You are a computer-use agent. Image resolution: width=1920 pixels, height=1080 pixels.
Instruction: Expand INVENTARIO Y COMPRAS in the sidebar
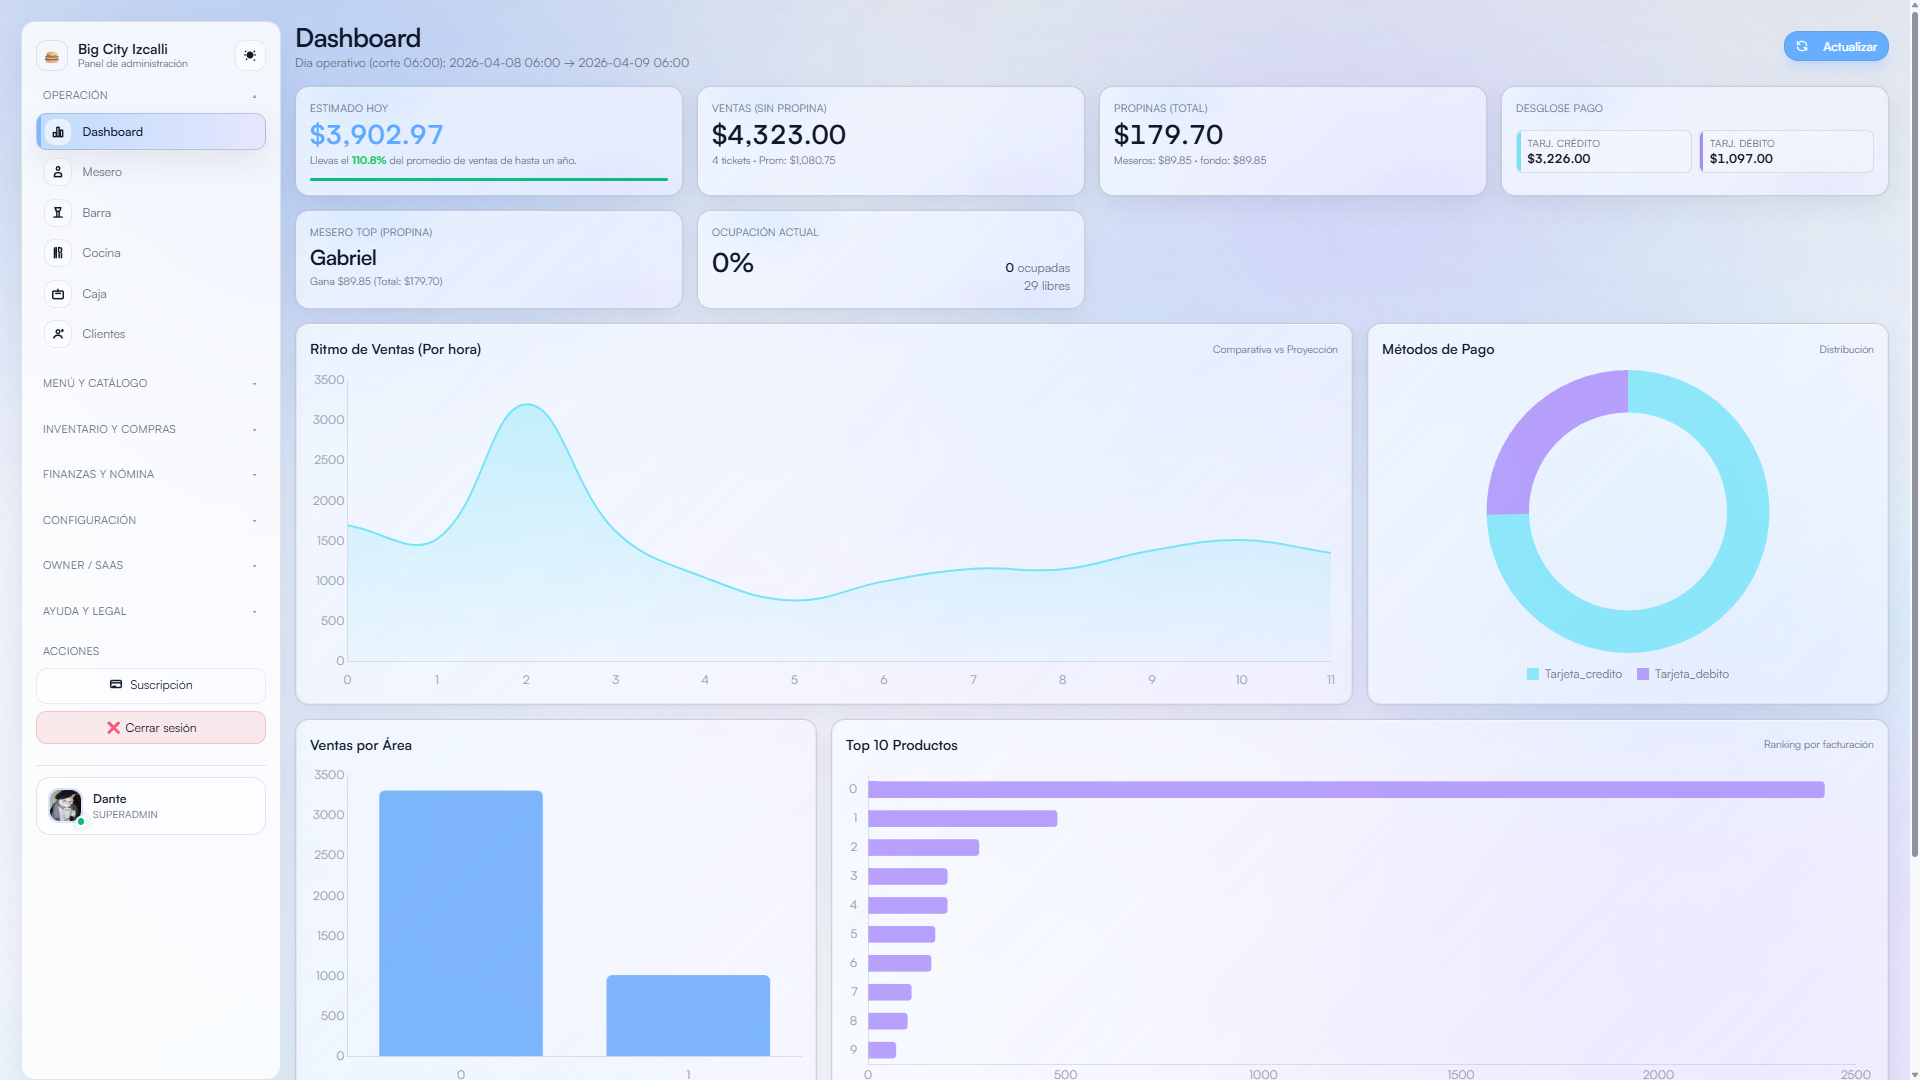(x=150, y=429)
